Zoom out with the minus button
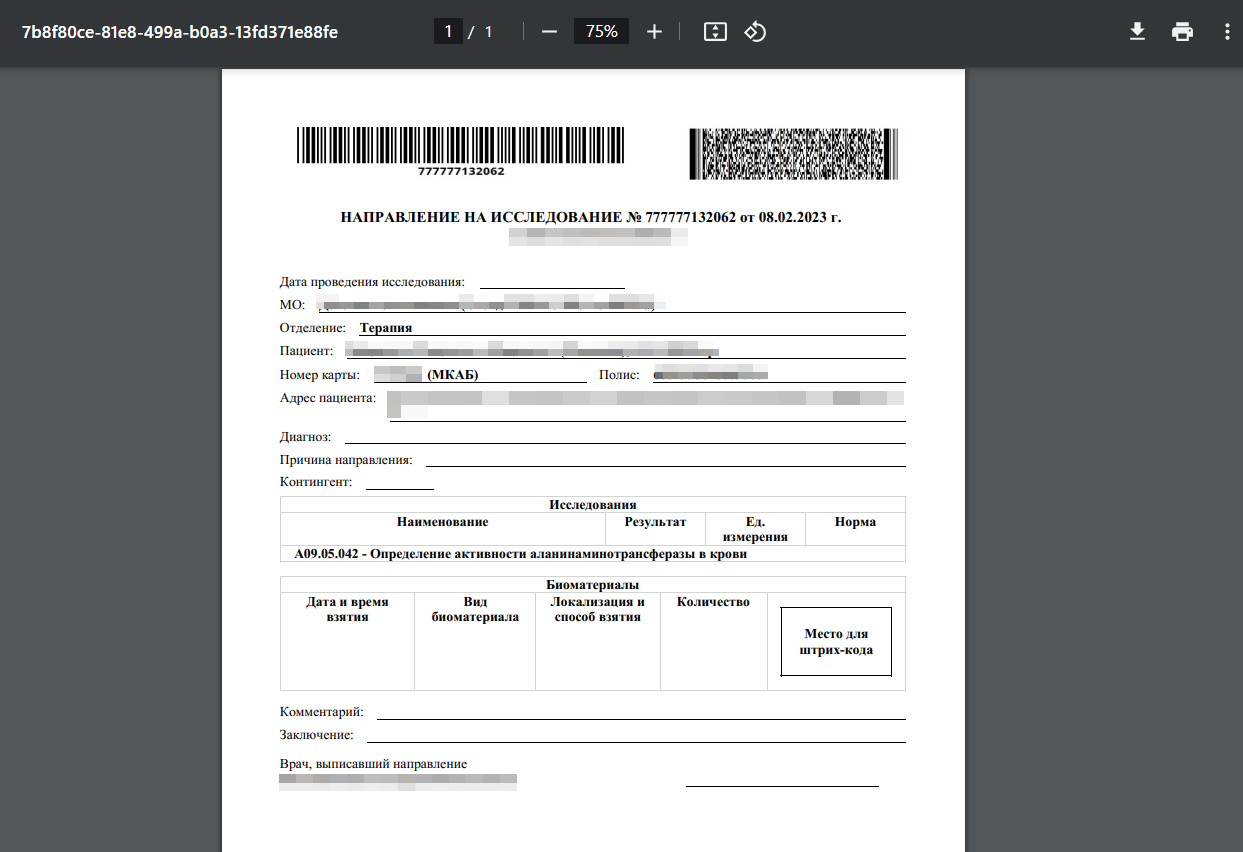 pos(549,32)
